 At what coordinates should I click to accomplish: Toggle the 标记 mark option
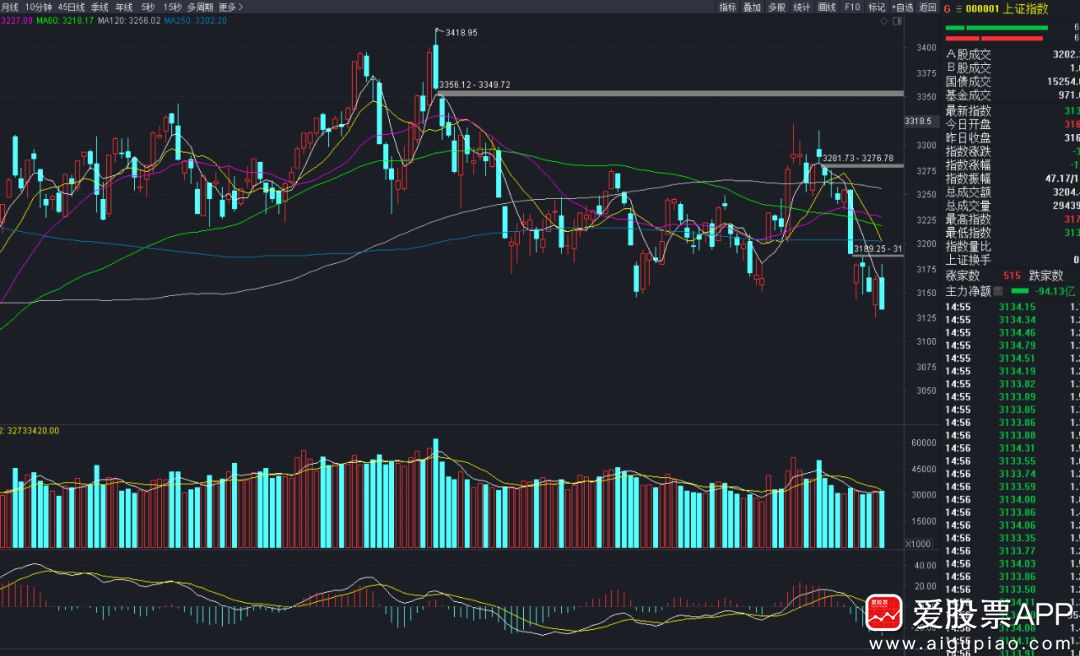pyautogui.click(x=876, y=7)
